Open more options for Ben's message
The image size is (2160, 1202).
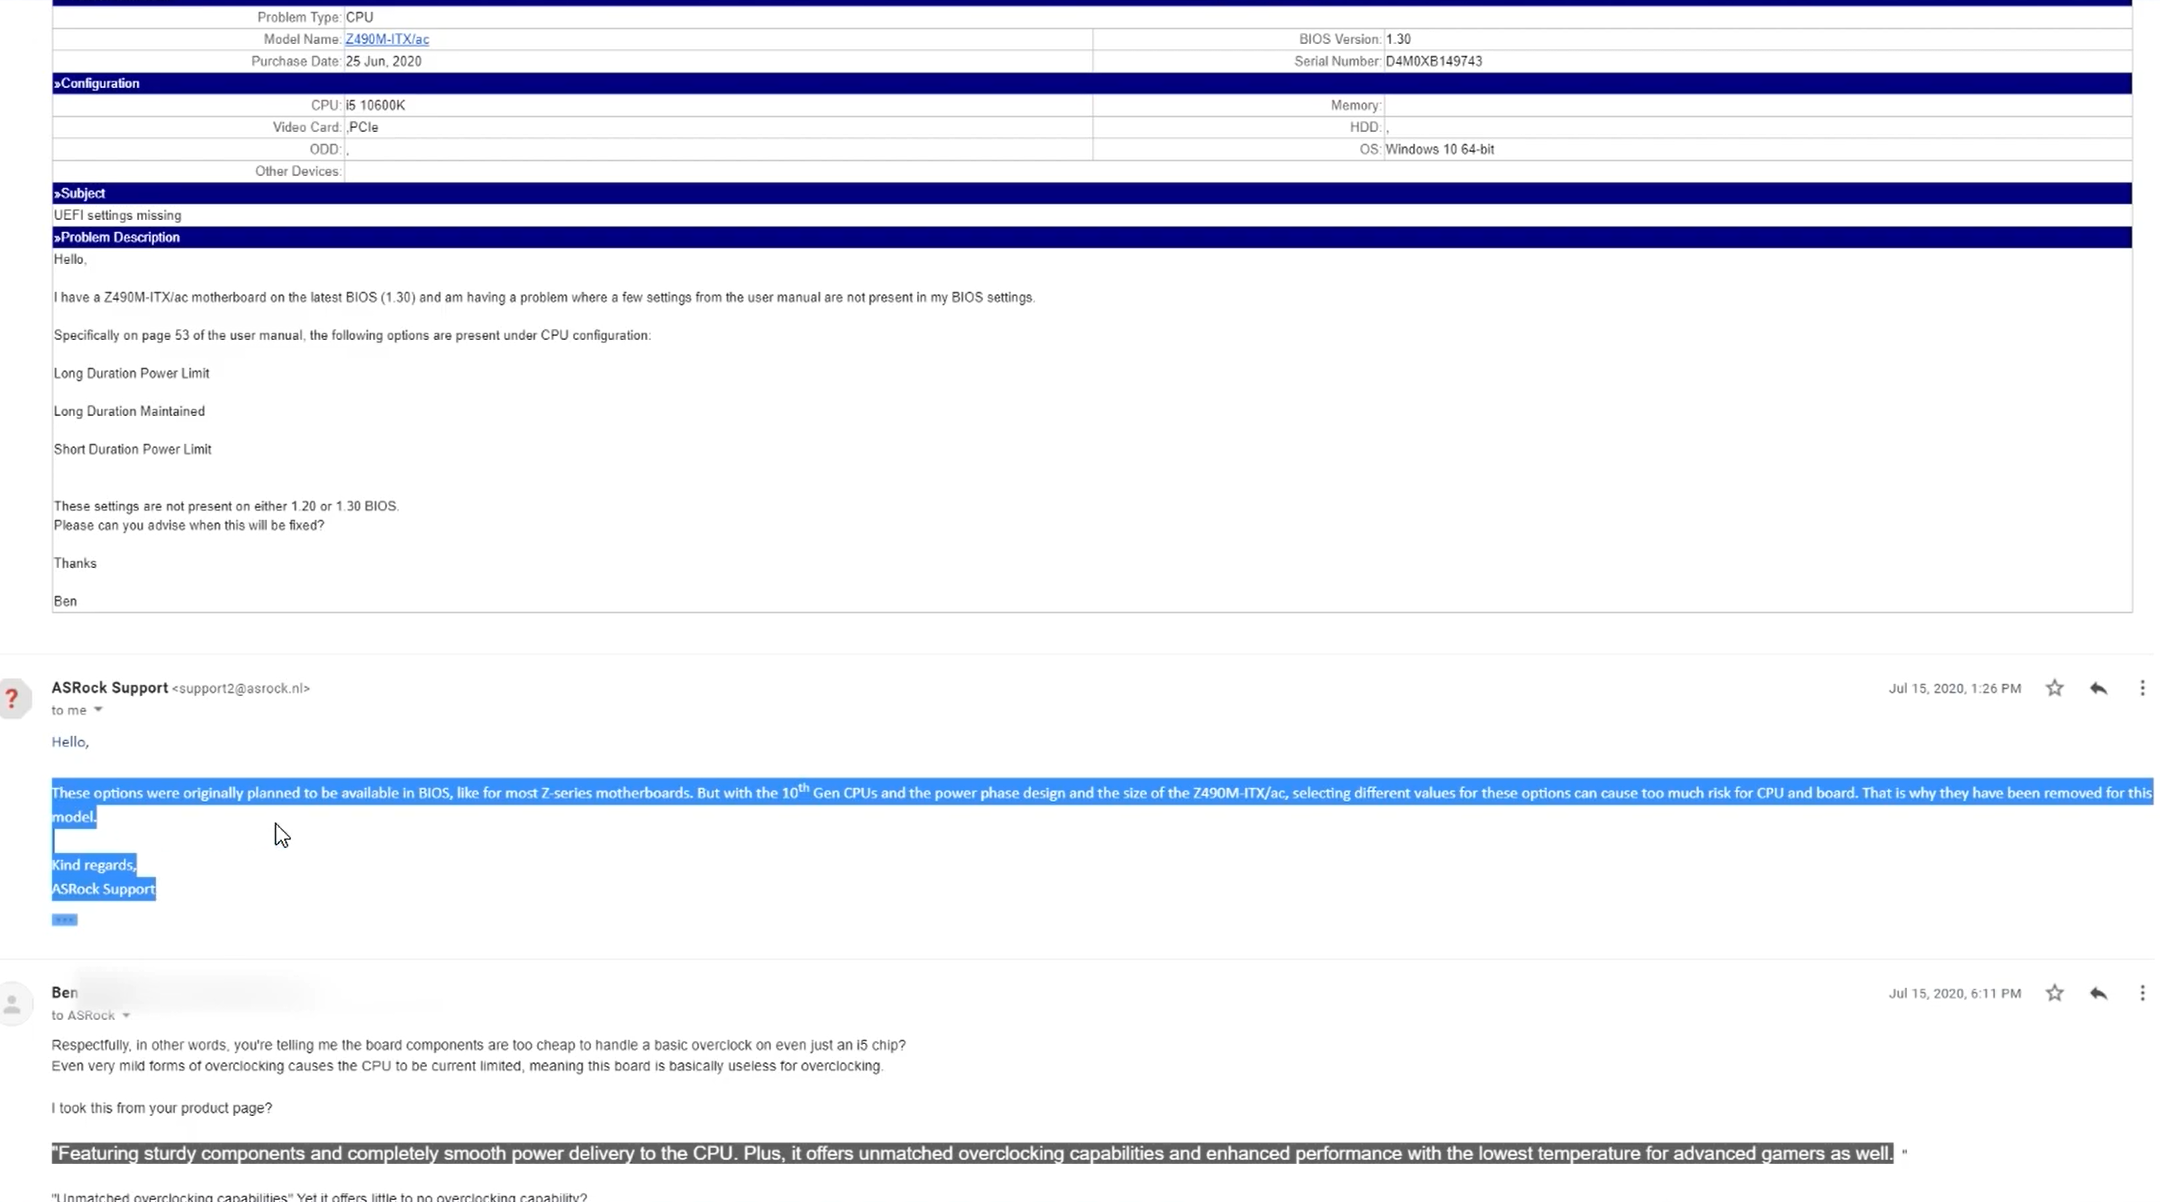click(2142, 993)
